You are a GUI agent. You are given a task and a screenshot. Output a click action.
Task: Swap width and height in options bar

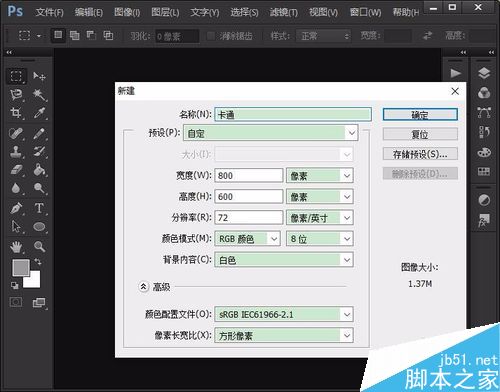click(x=427, y=35)
